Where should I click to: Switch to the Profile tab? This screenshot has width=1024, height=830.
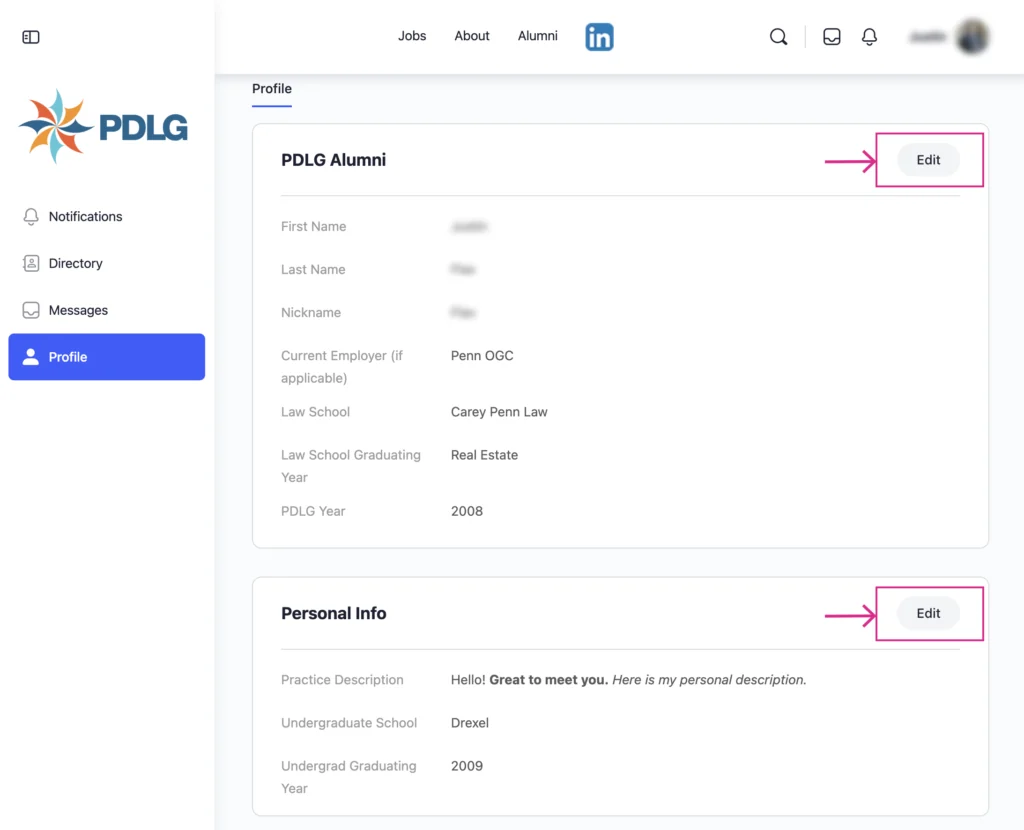tap(271, 88)
